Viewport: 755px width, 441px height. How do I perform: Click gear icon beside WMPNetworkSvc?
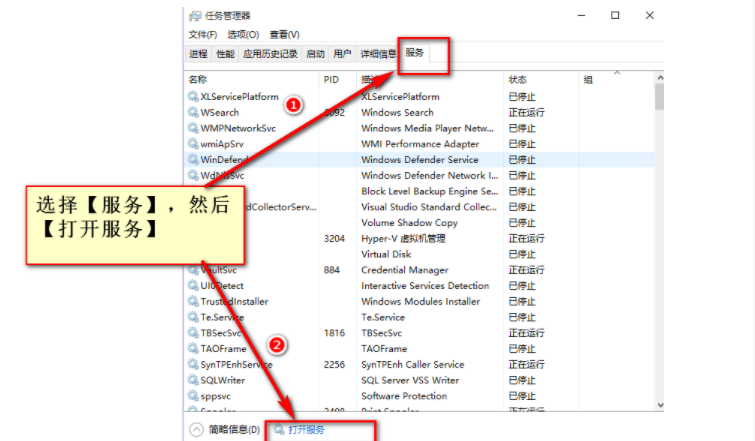[x=193, y=128]
